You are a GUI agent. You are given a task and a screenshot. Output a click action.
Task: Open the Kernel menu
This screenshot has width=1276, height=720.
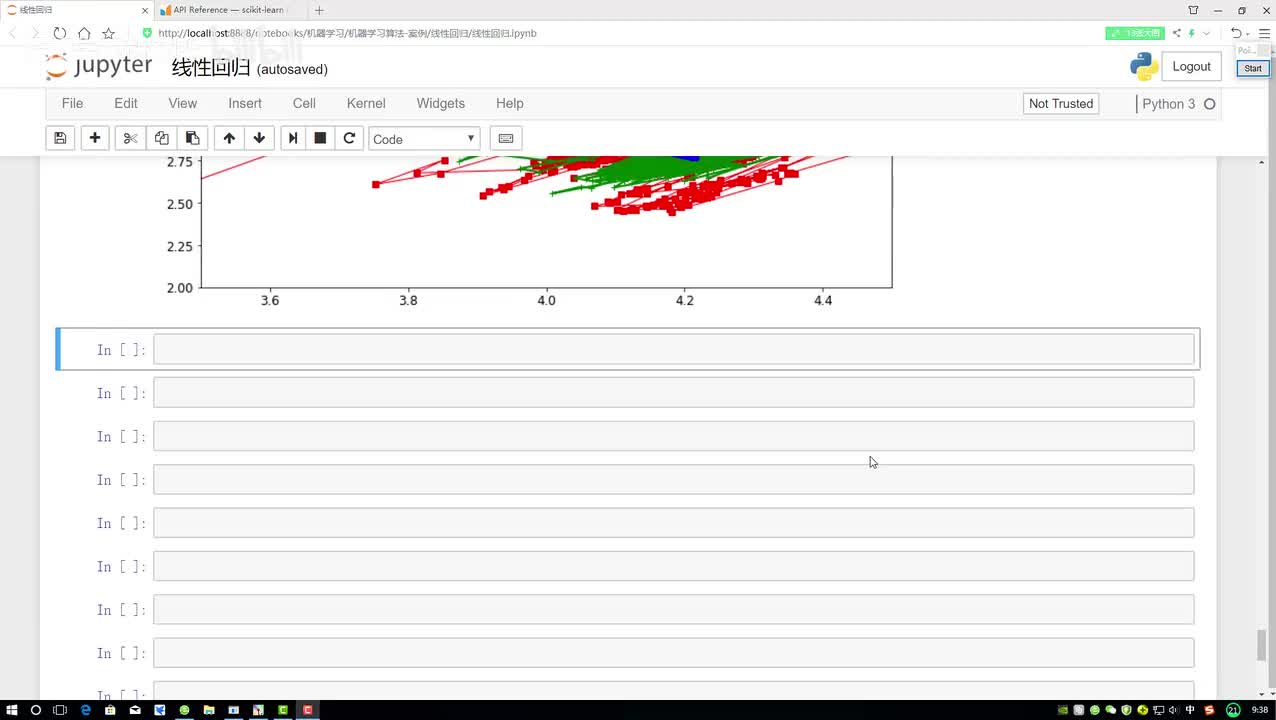(x=366, y=103)
